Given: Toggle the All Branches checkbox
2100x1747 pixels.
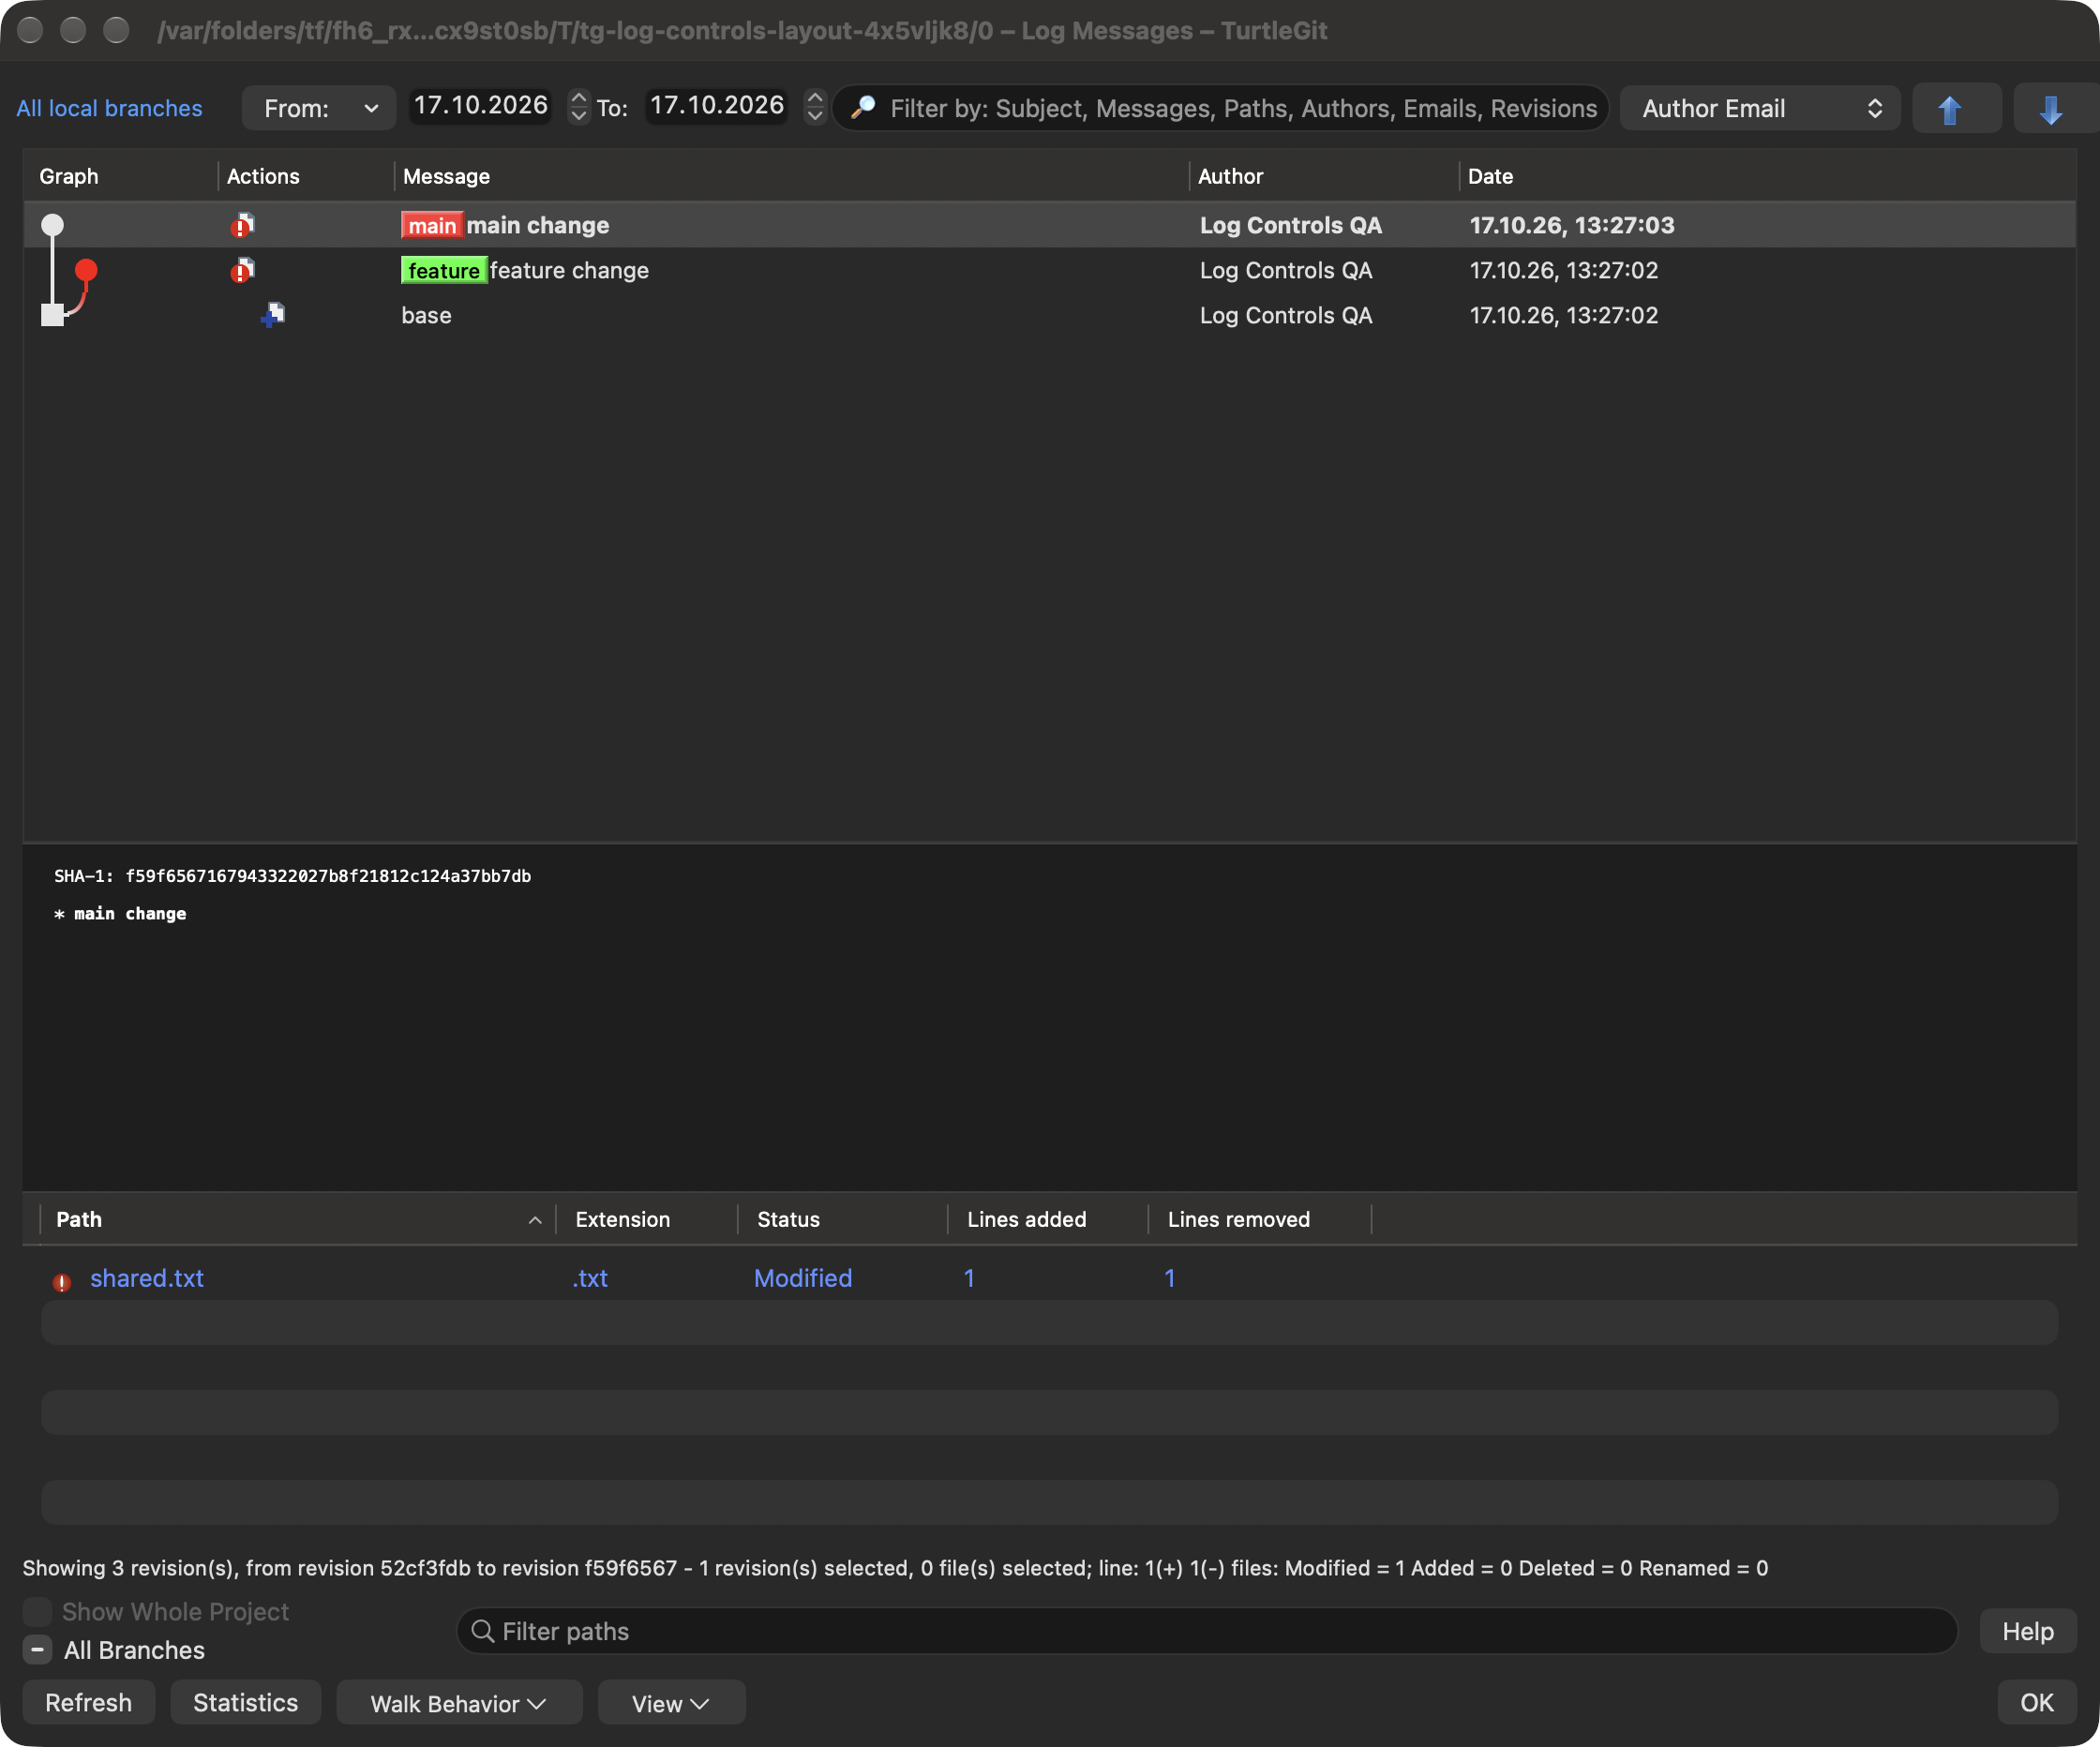Looking at the screenshot, I should pos(37,1649).
